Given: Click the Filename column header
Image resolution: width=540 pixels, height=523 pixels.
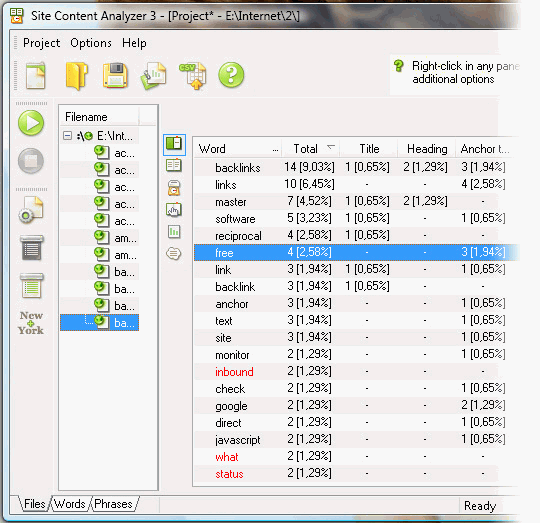Looking at the screenshot, I should pos(99,117).
